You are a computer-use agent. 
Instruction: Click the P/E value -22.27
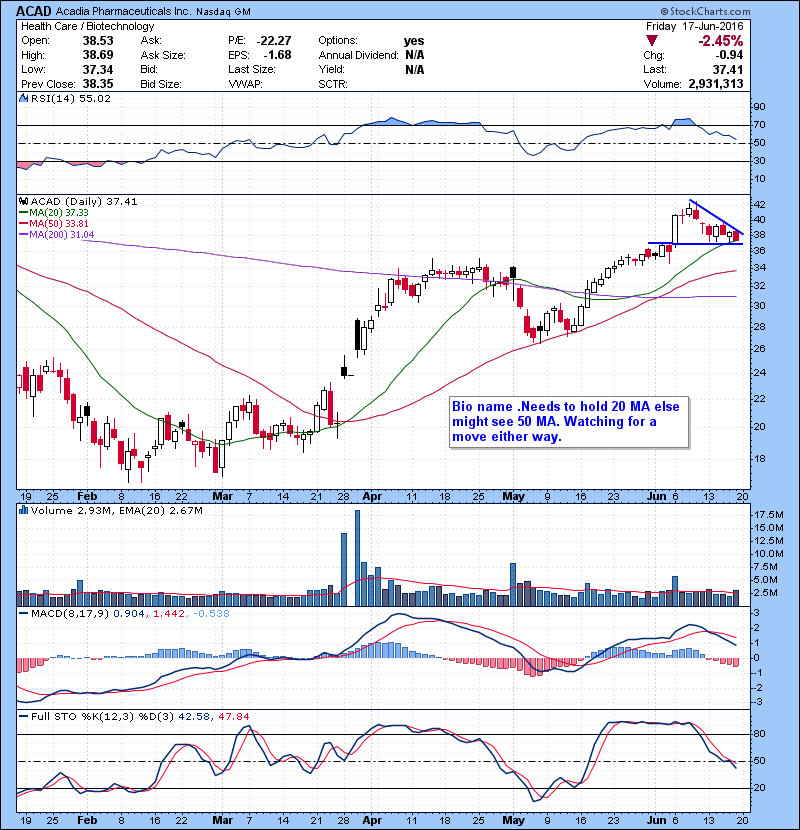pyautogui.click(x=274, y=41)
